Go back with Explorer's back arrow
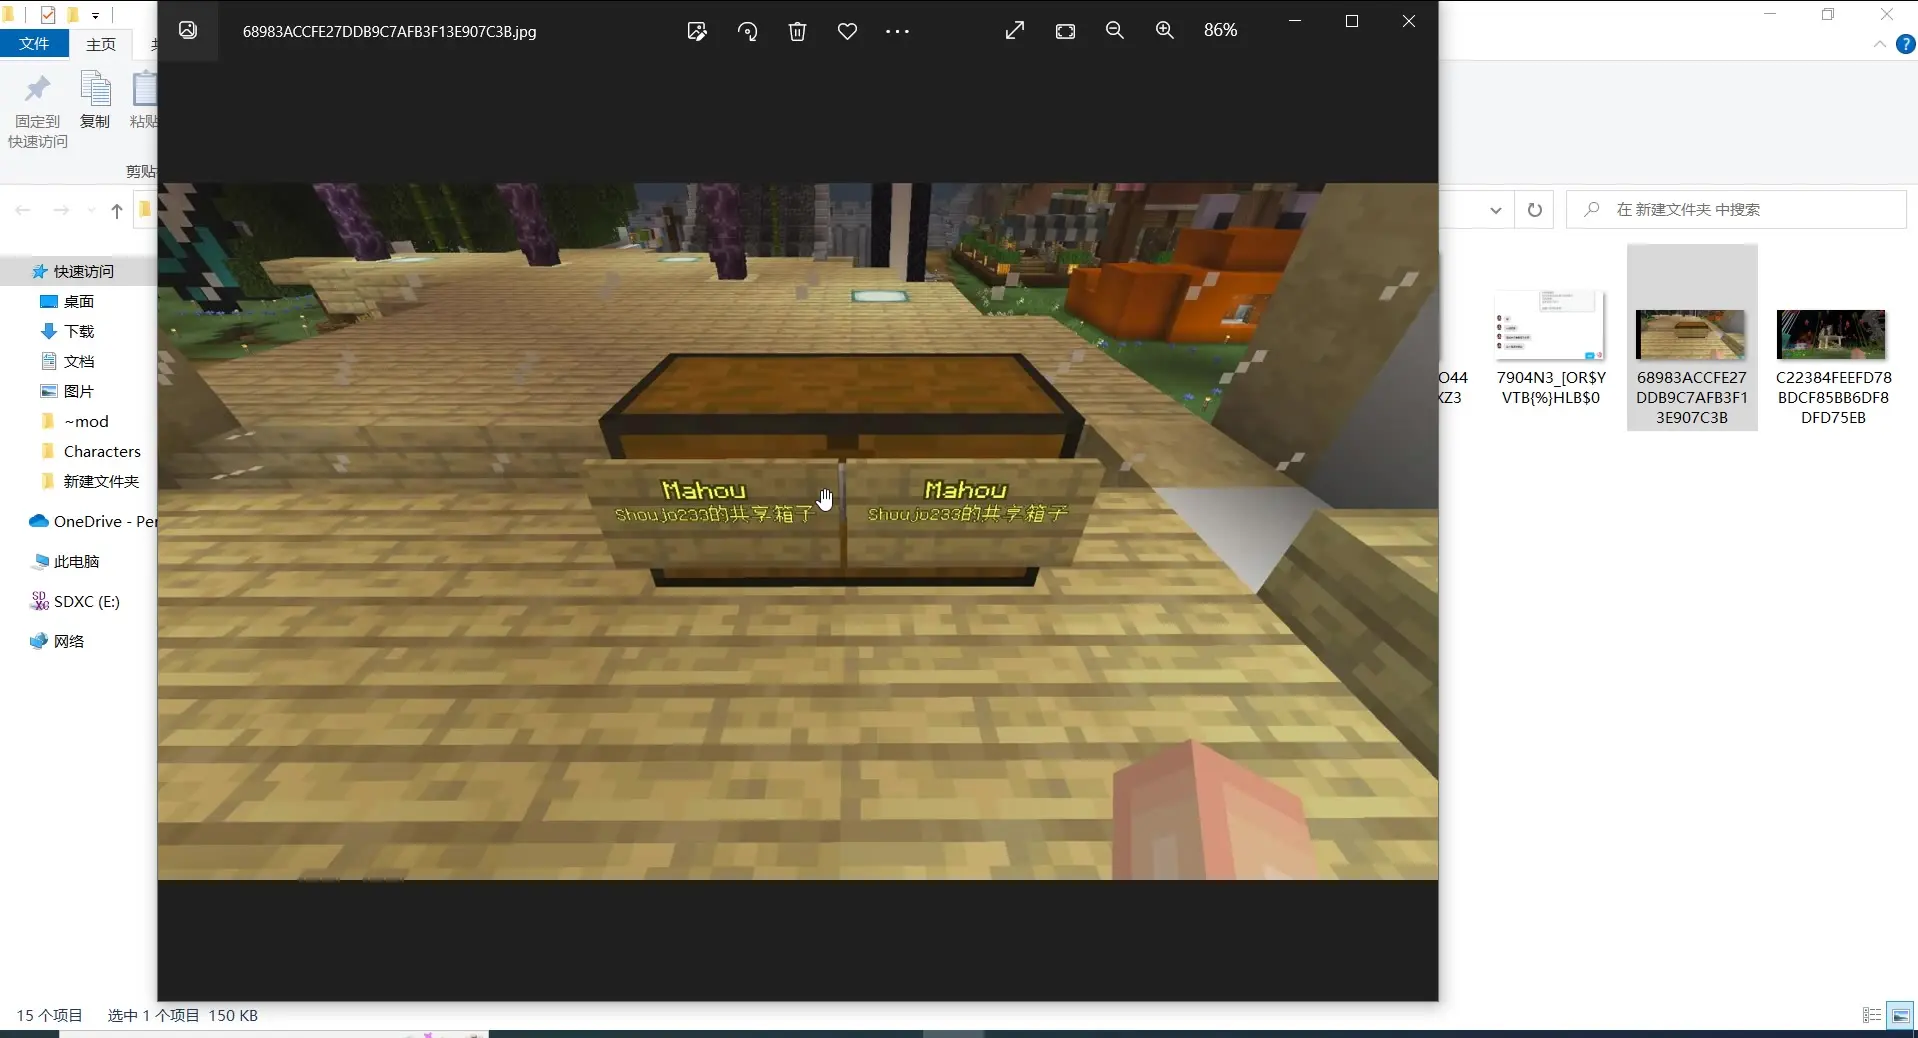The image size is (1918, 1038). pyautogui.click(x=23, y=210)
